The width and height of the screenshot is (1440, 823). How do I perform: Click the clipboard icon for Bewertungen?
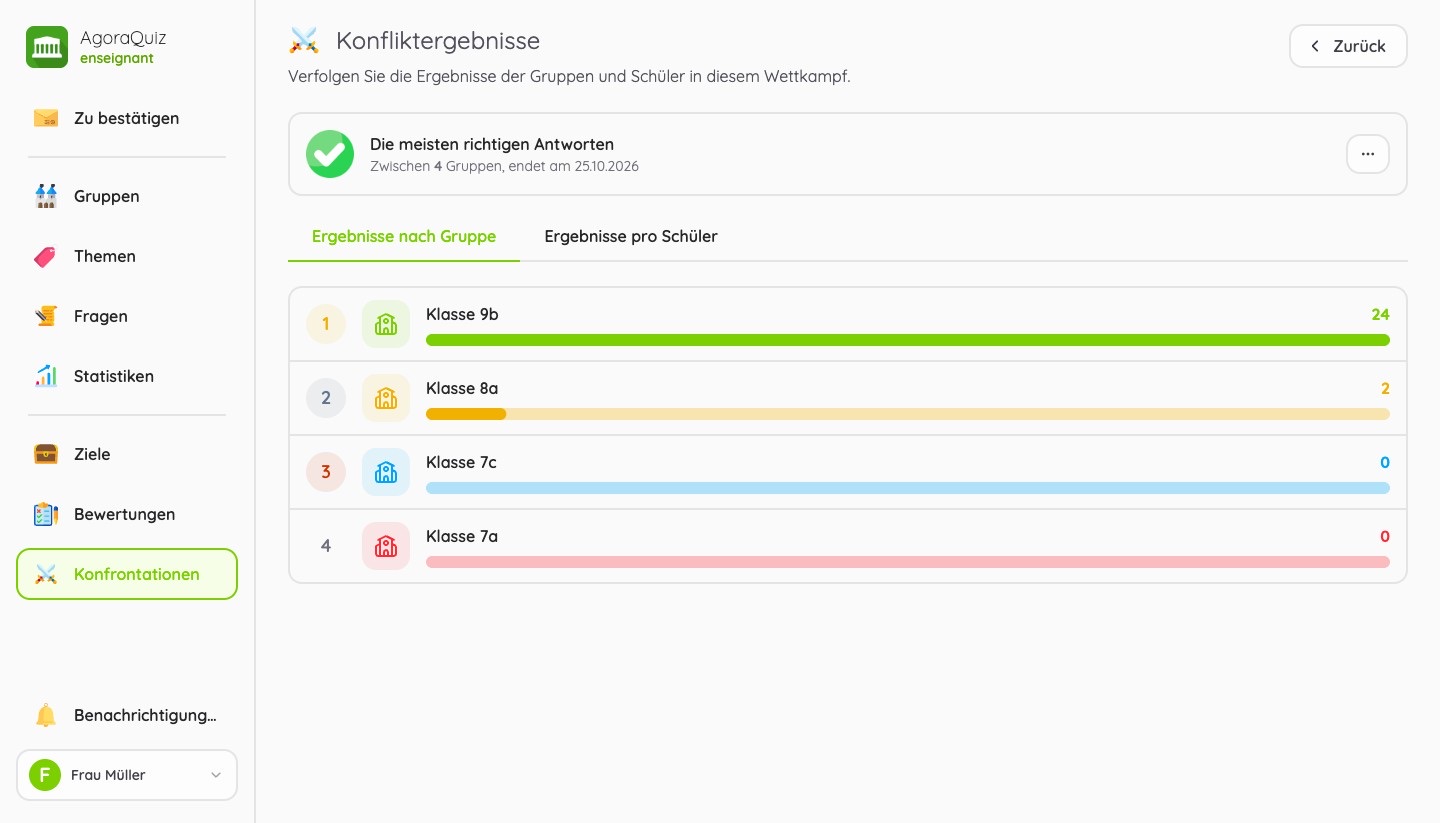tap(46, 514)
